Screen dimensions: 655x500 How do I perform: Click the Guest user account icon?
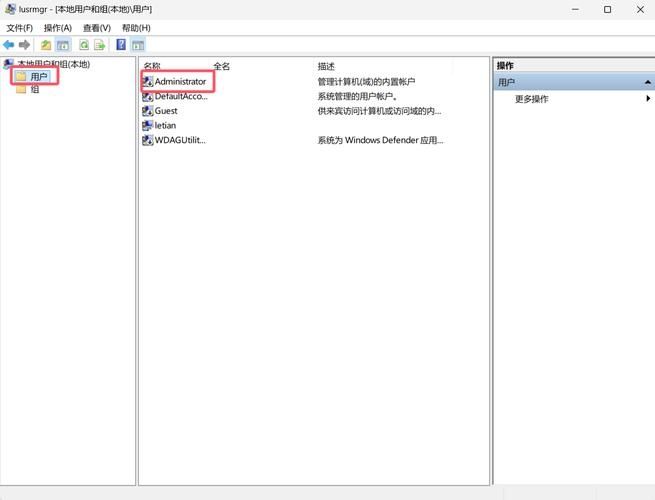[147, 111]
